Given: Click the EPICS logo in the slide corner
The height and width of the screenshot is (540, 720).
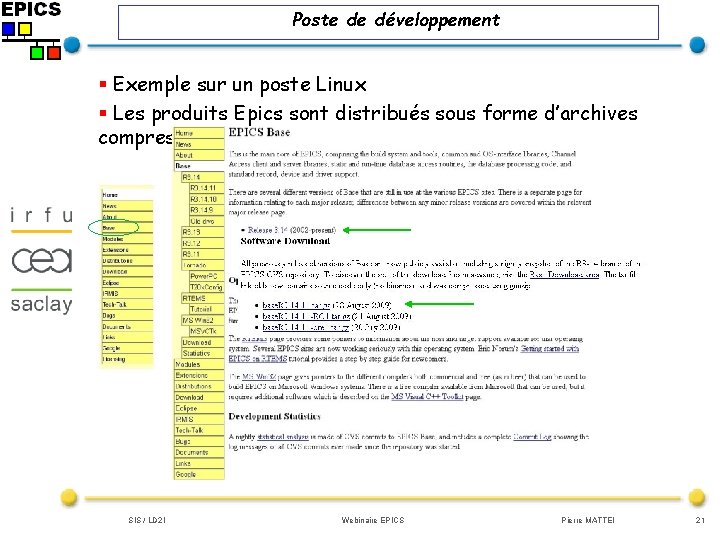Looking at the screenshot, I should point(31,30).
